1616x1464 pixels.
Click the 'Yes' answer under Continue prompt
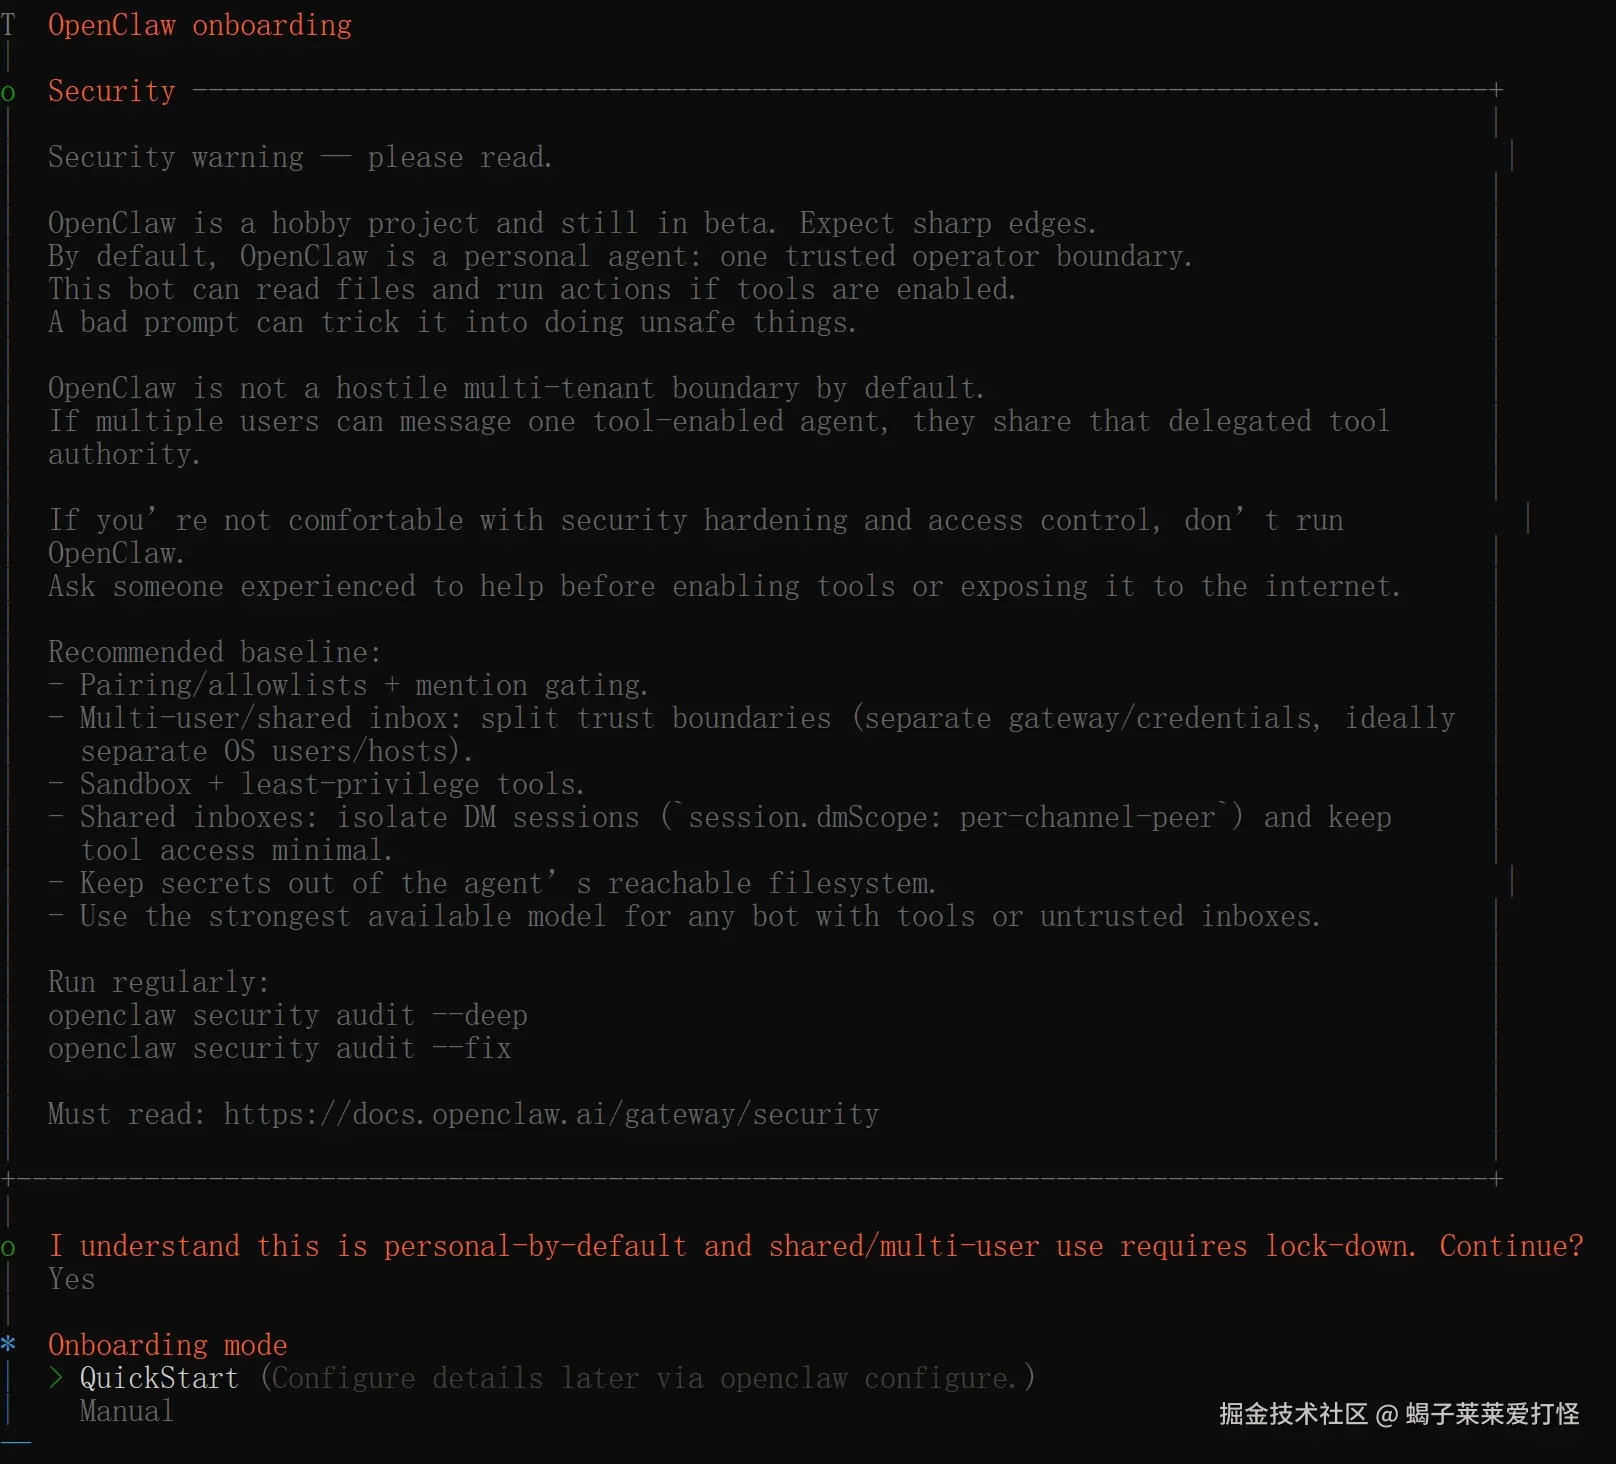click(71, 1279)
